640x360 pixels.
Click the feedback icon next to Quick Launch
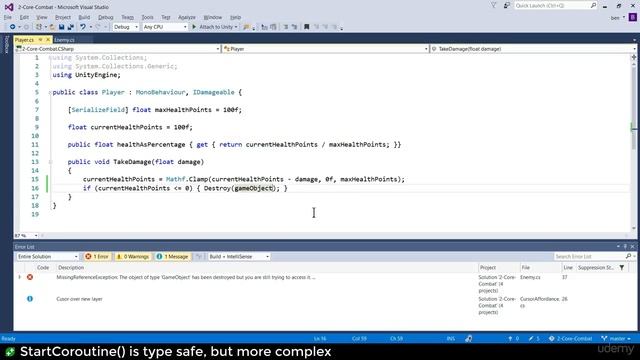pyautogui.click(x=507, y=5)
